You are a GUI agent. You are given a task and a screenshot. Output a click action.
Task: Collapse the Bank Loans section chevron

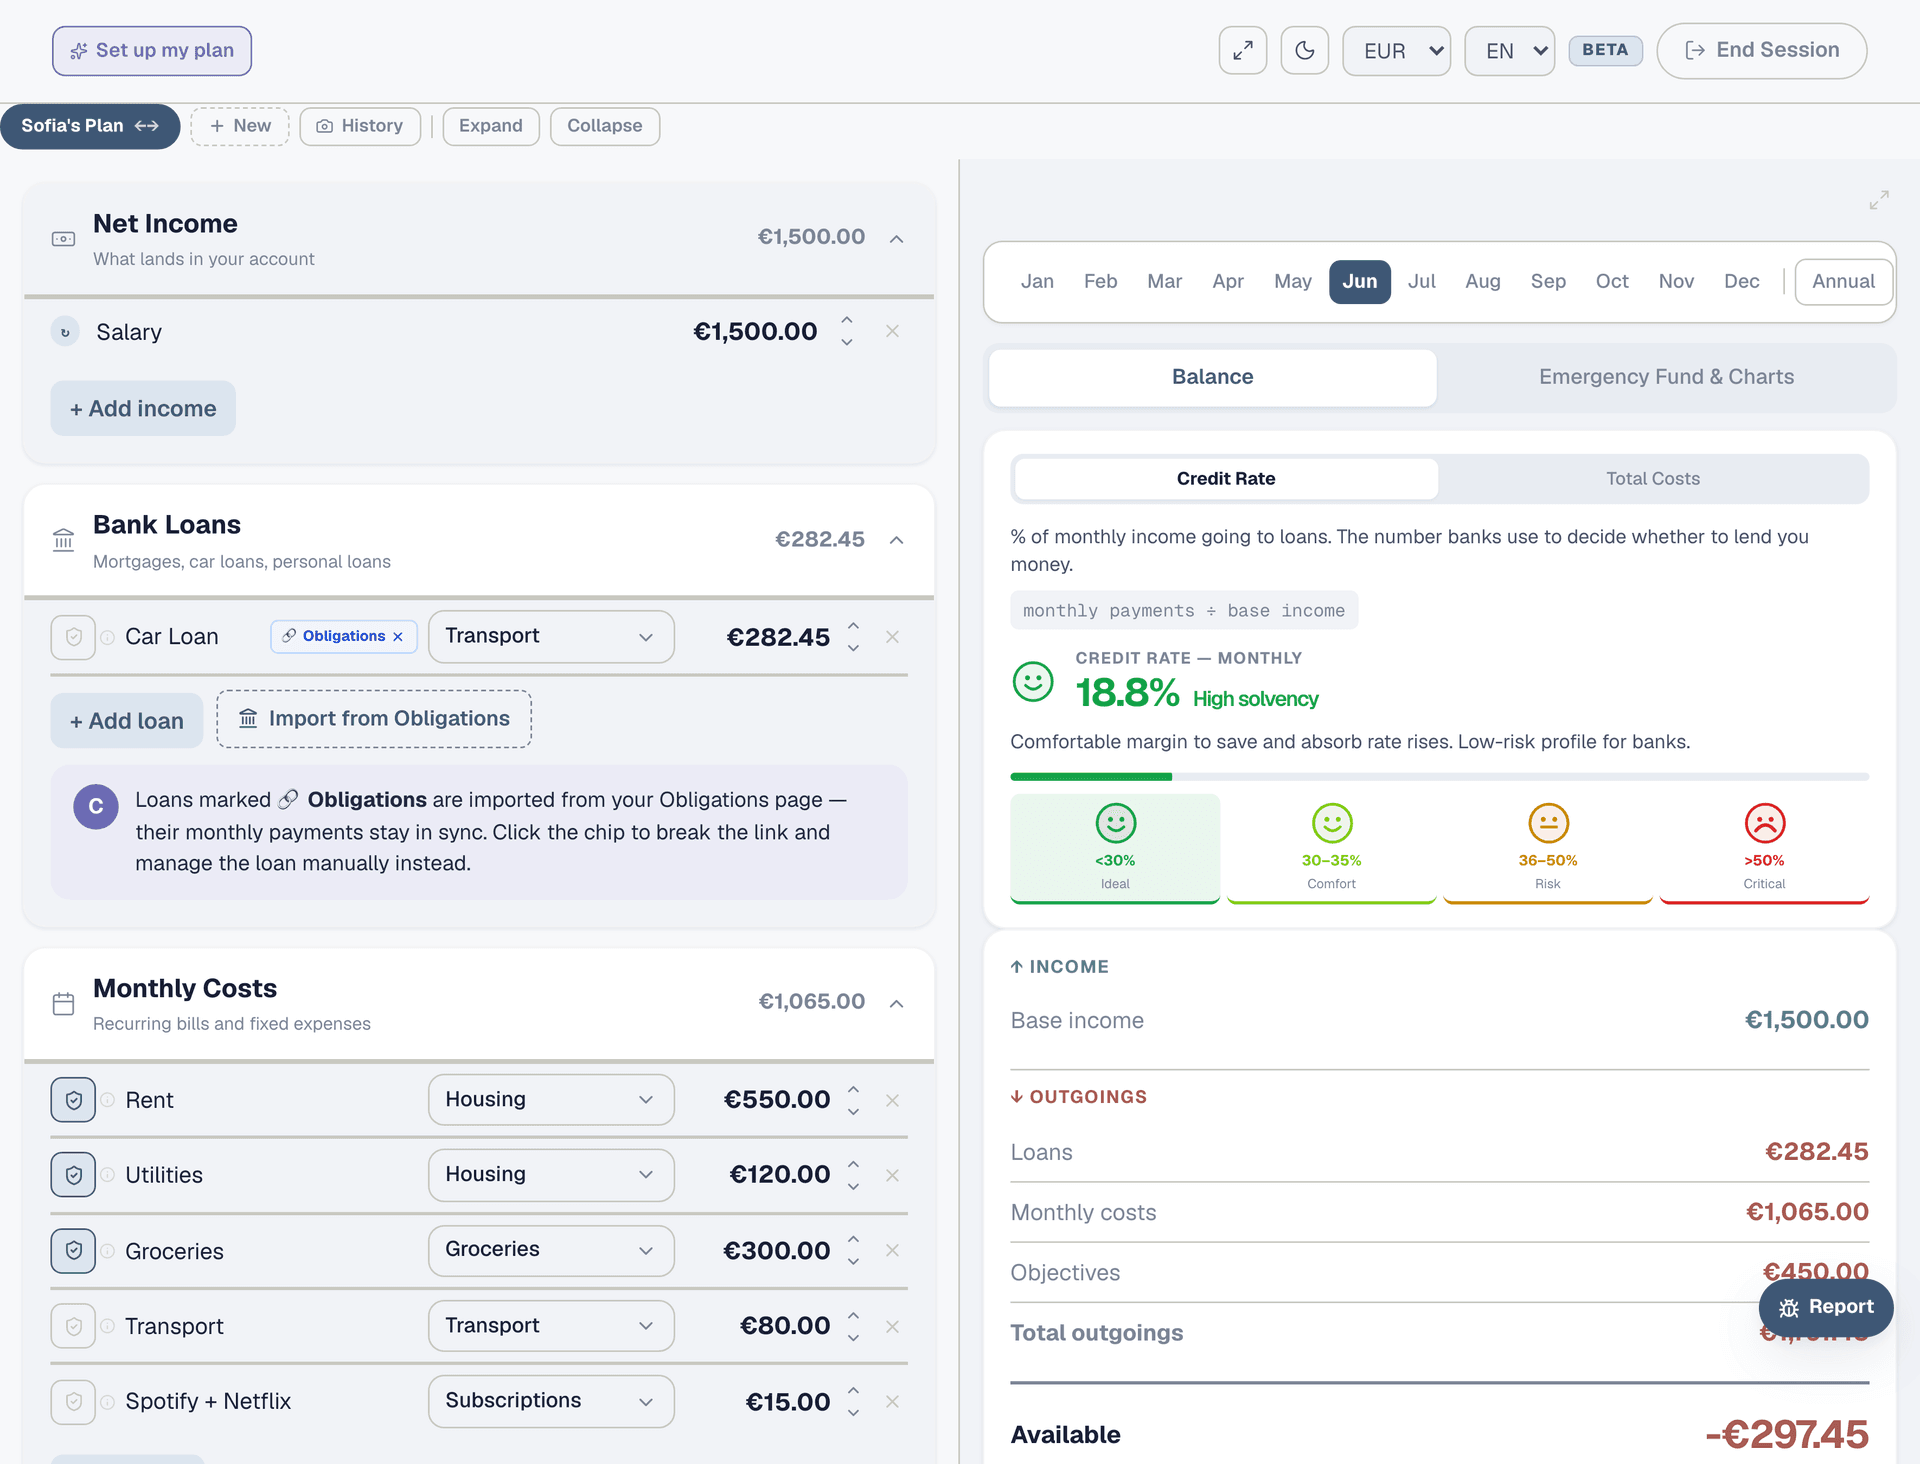[897, 540]
